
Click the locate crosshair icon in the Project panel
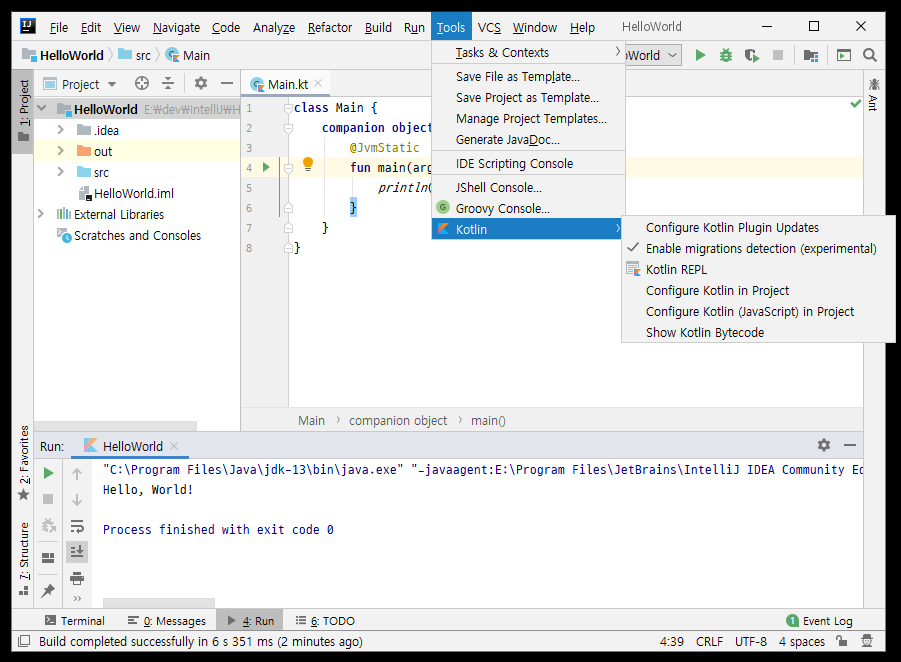click(x=142, y=84)
